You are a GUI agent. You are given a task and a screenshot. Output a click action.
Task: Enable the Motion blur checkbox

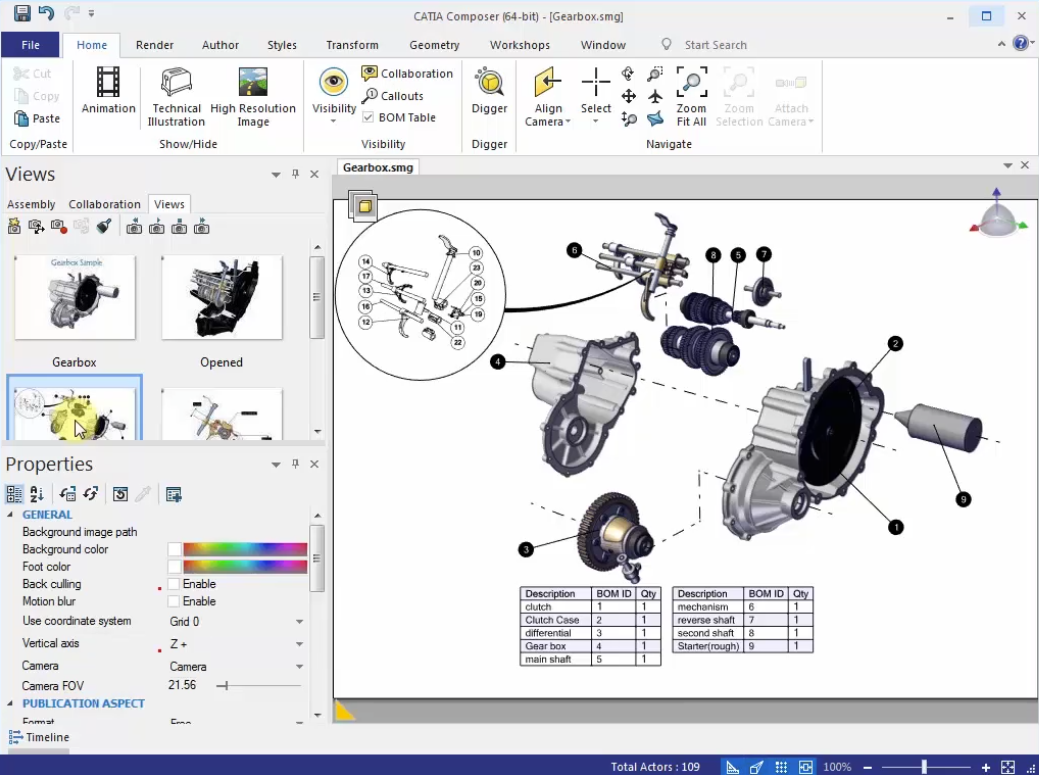tap(174, 601)
